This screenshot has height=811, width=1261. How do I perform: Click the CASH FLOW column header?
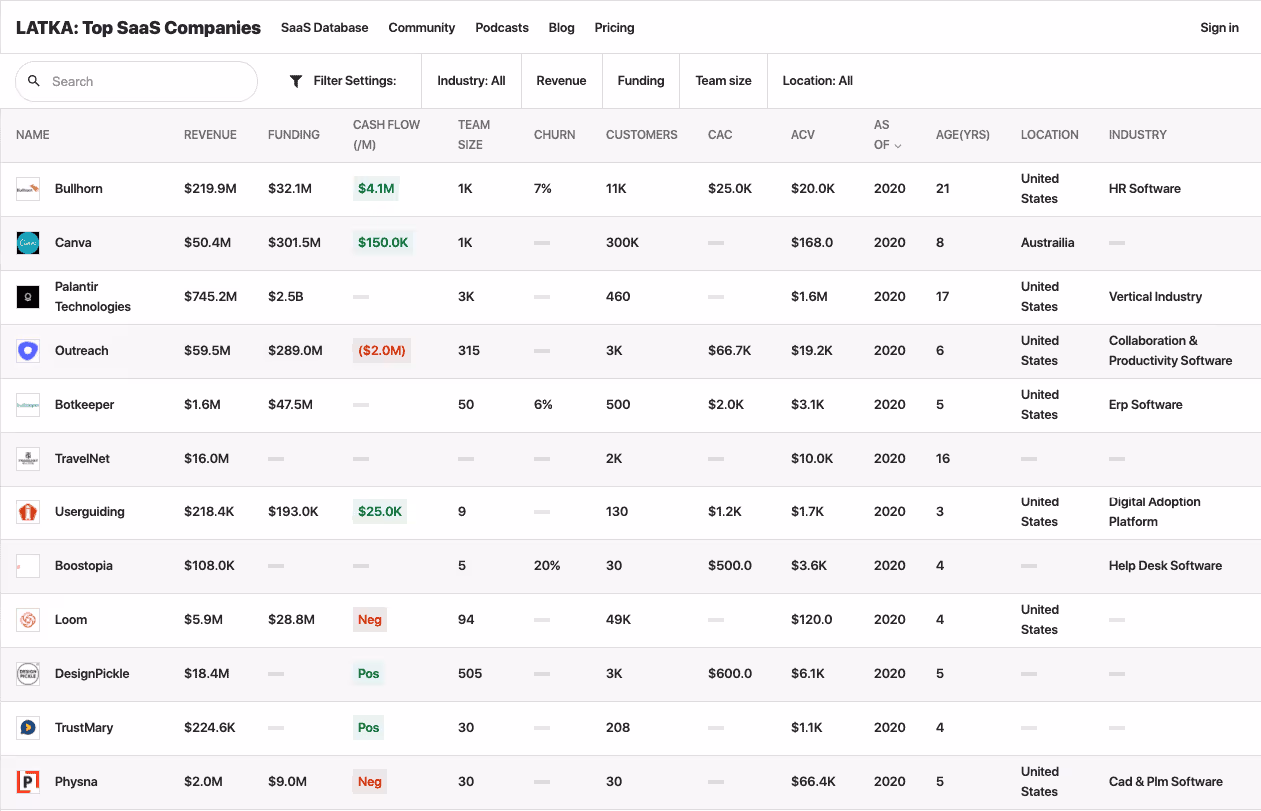(x=387, y=135)
